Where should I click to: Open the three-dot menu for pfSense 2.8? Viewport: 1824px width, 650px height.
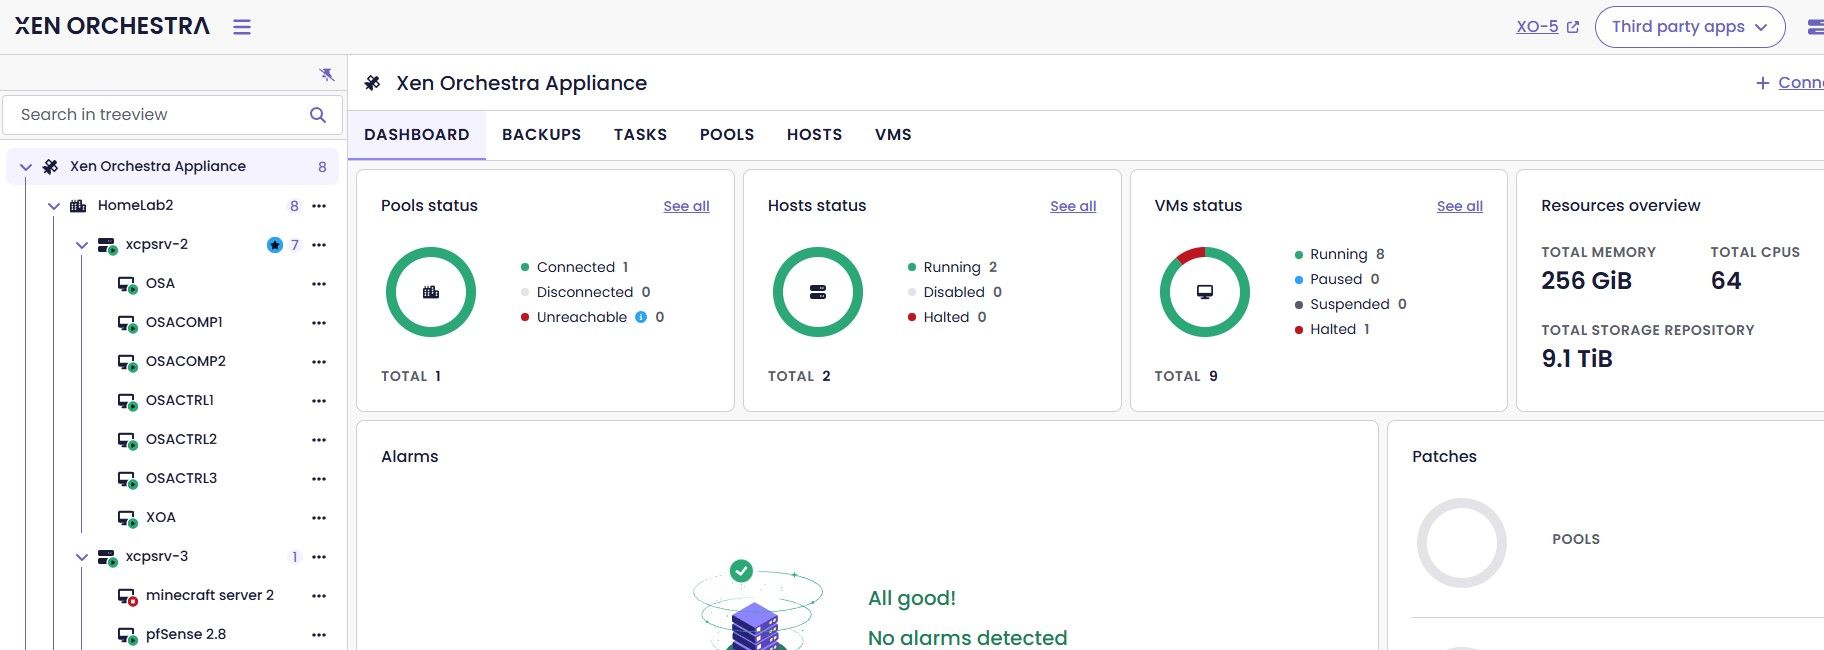[319, 635]
